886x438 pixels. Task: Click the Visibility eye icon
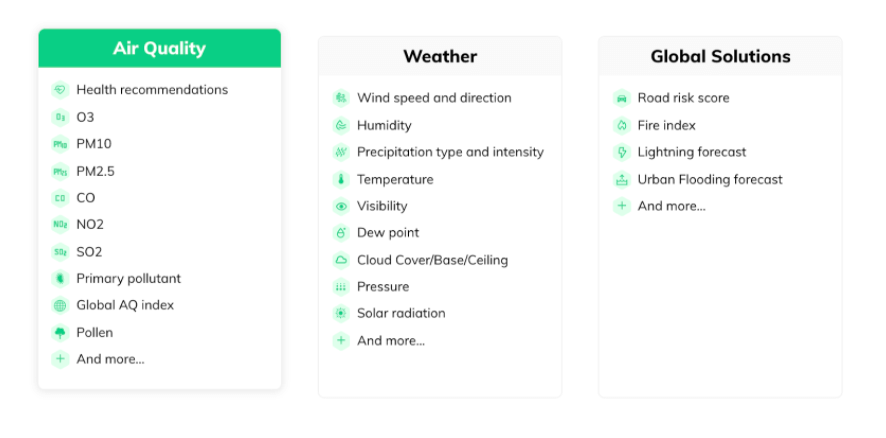(x=341, y=206)
